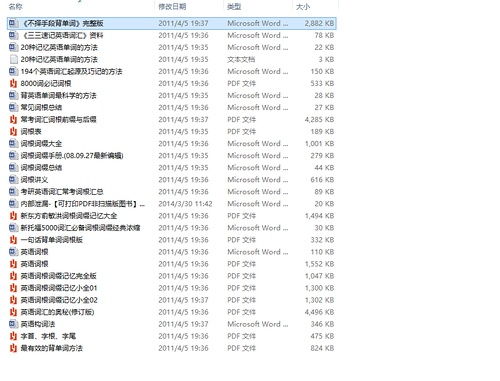
Task: Click the 类型 column header
Action: point(234,6)
